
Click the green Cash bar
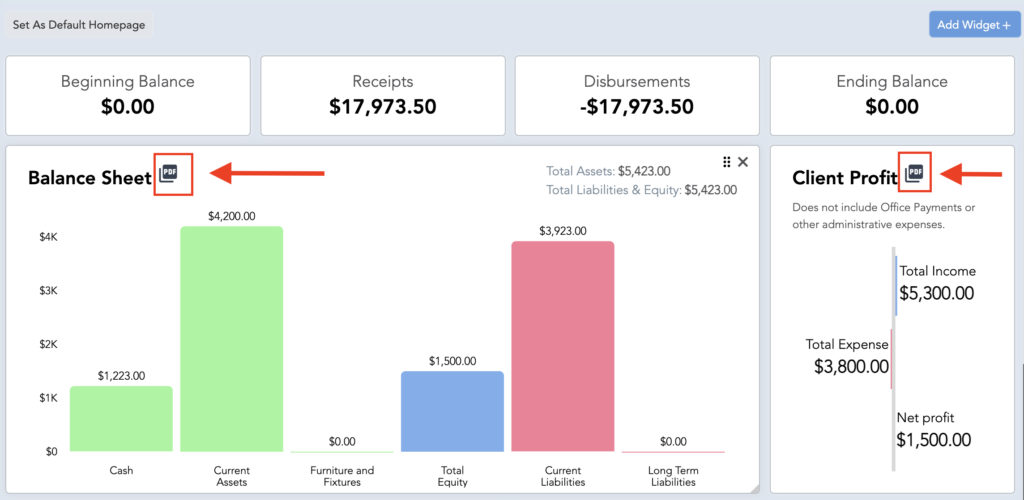121,419
